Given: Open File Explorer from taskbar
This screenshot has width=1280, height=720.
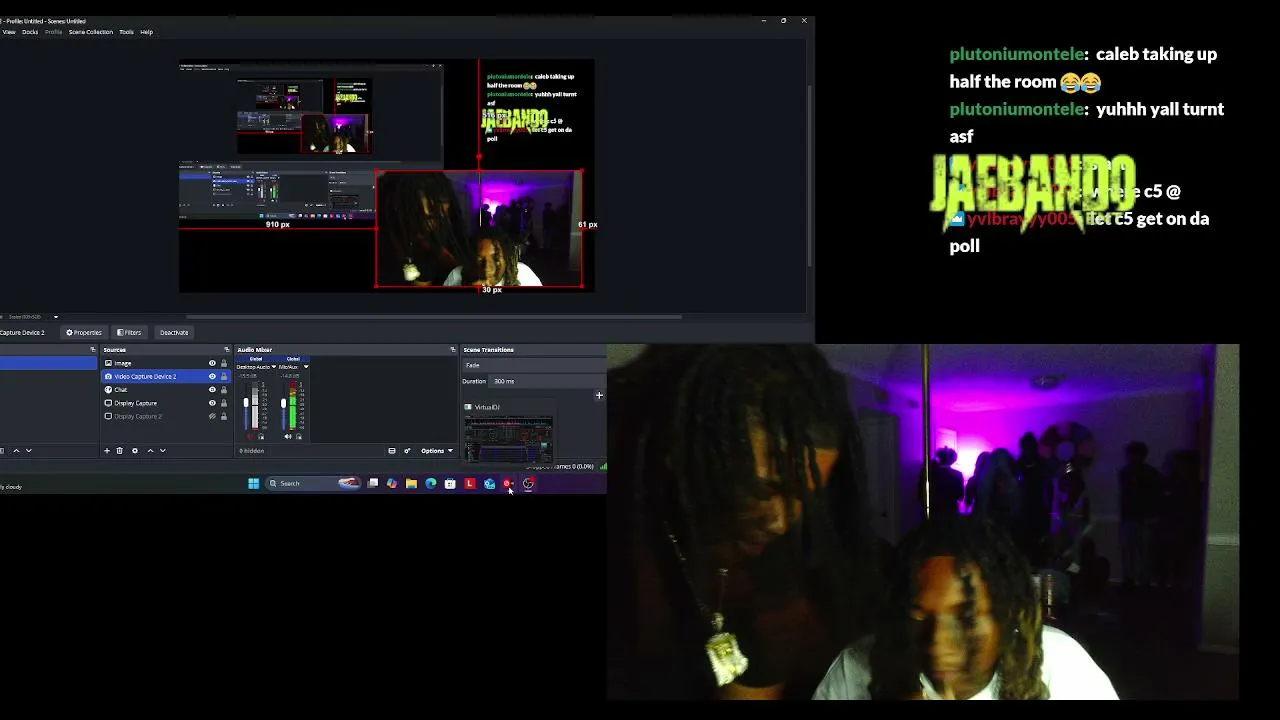Looking at the screenshot, I should pyautogui.click(x=411, y=484).
